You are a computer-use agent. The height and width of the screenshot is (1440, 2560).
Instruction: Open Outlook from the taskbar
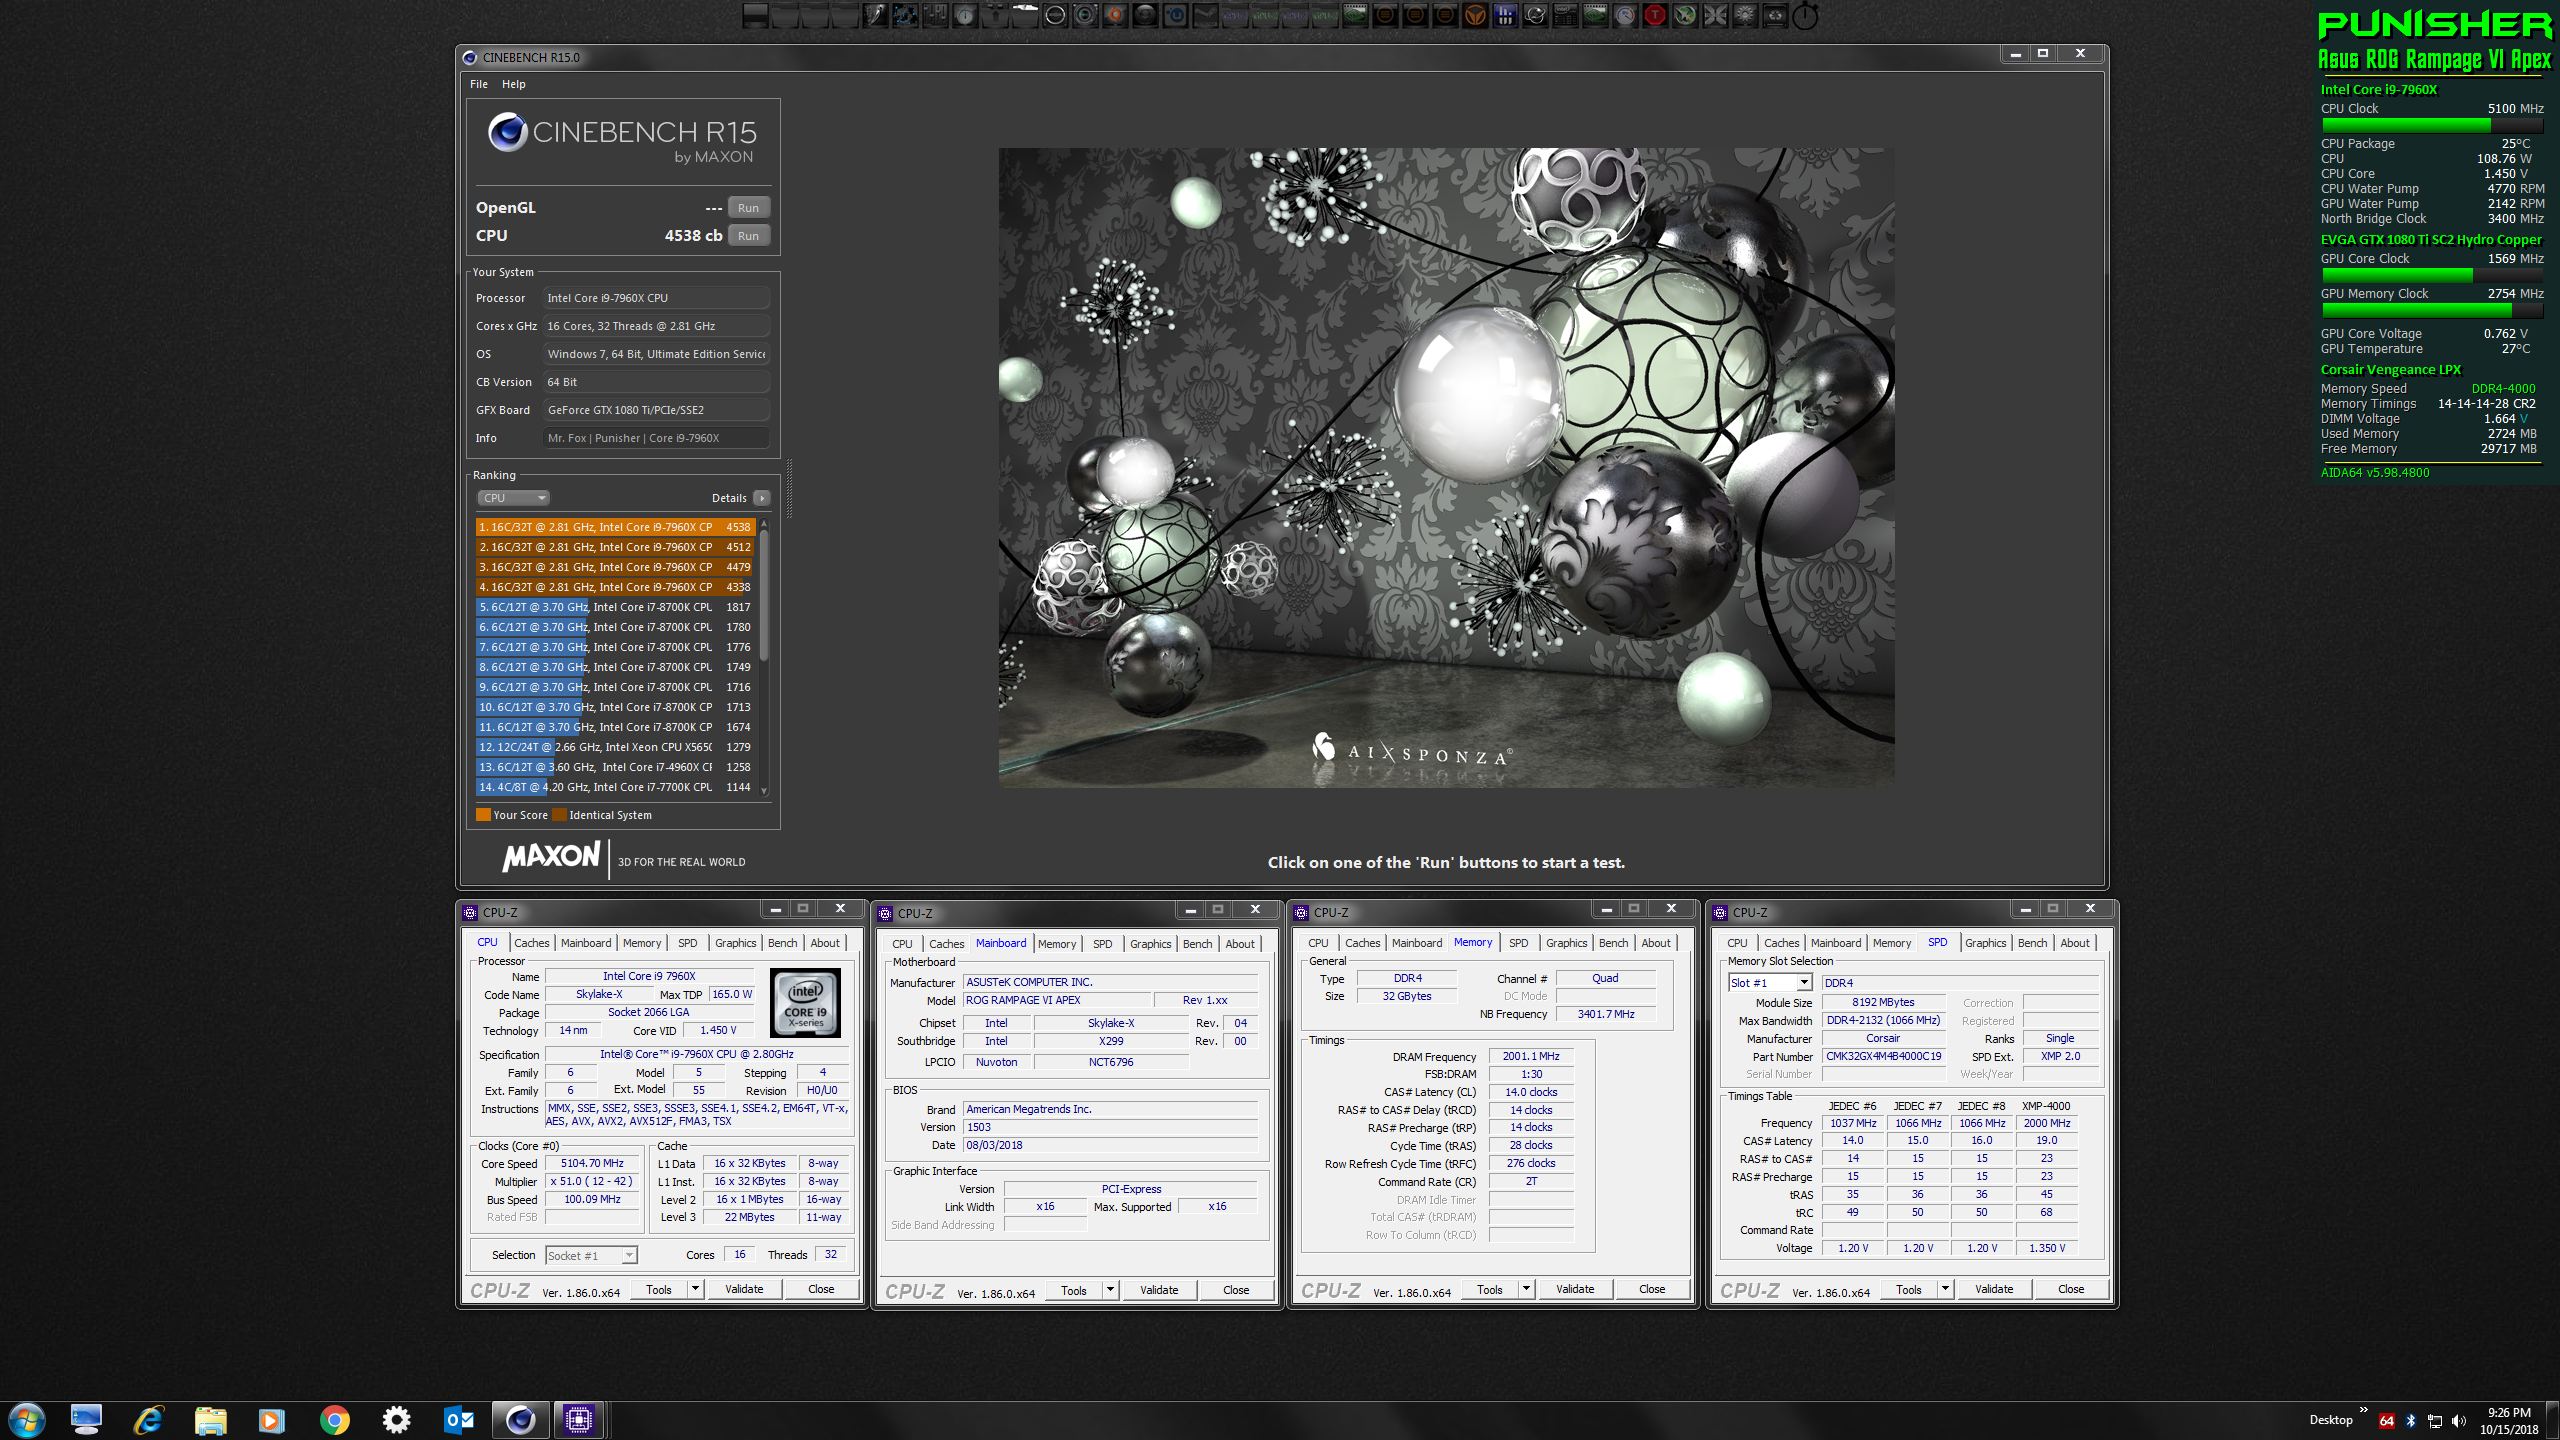[458, 1420]
